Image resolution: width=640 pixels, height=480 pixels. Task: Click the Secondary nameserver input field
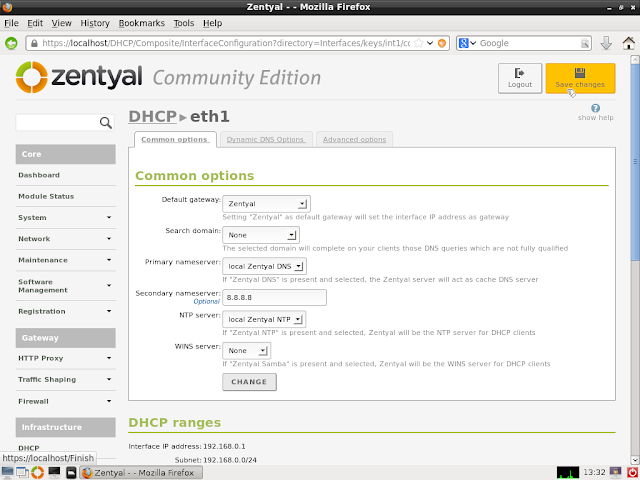pyautogui.click(x=274, y=298)
